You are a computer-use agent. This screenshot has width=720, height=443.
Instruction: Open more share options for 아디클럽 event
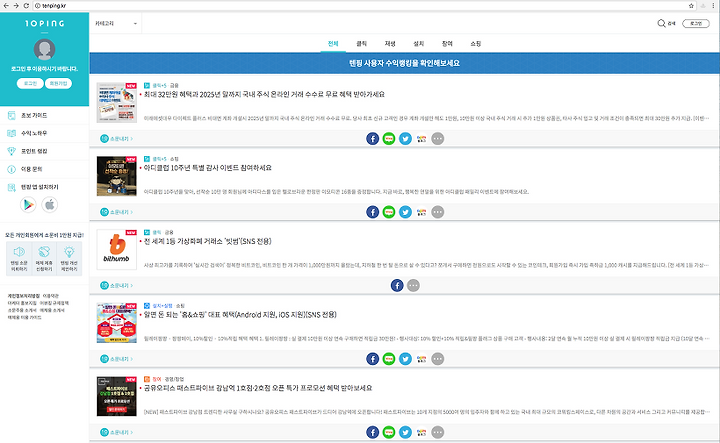click(x=438, y=212)
